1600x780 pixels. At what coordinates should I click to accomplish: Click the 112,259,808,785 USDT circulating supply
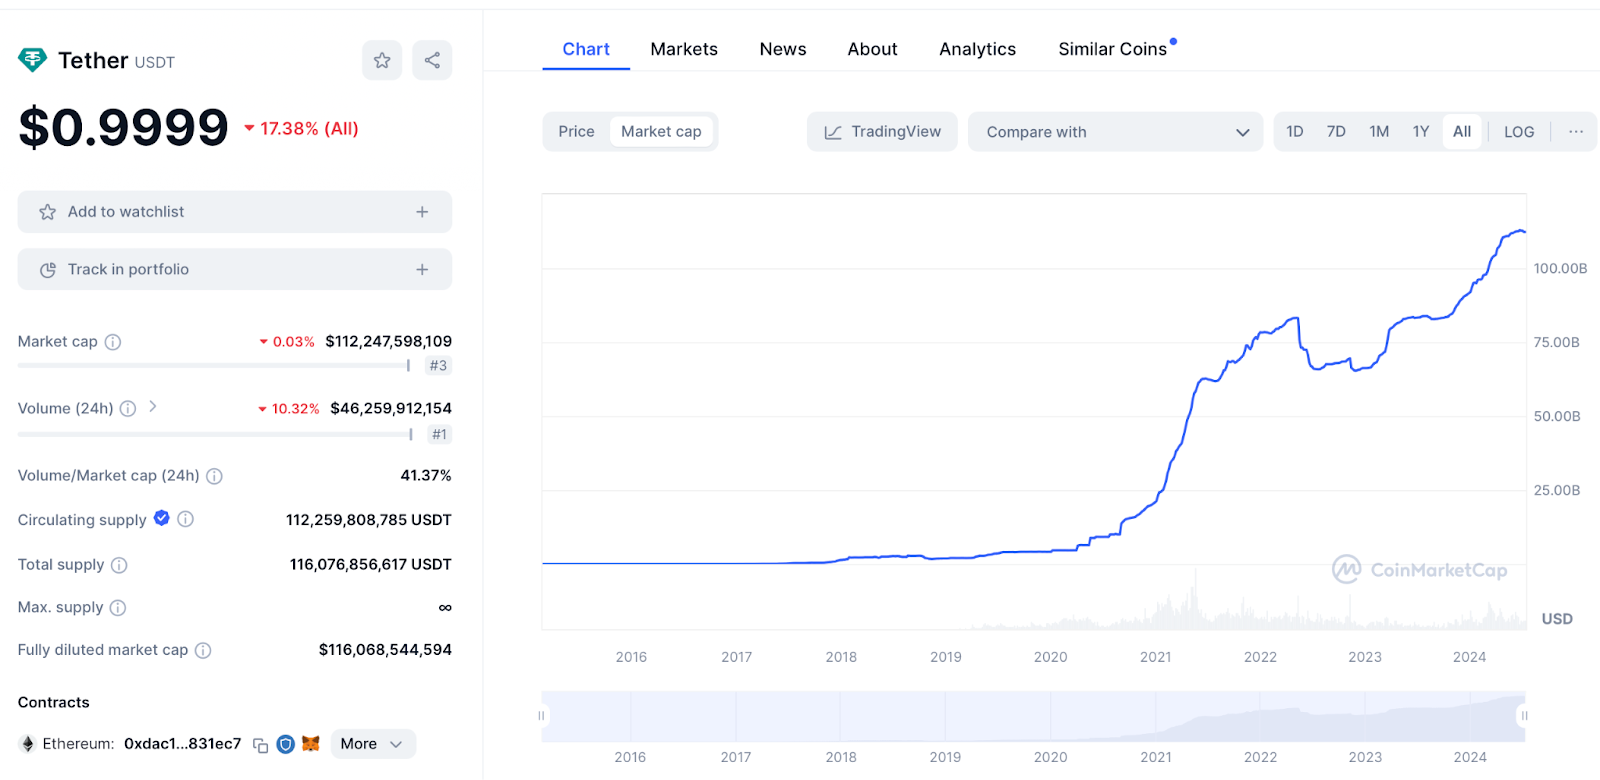pos(369,520)
